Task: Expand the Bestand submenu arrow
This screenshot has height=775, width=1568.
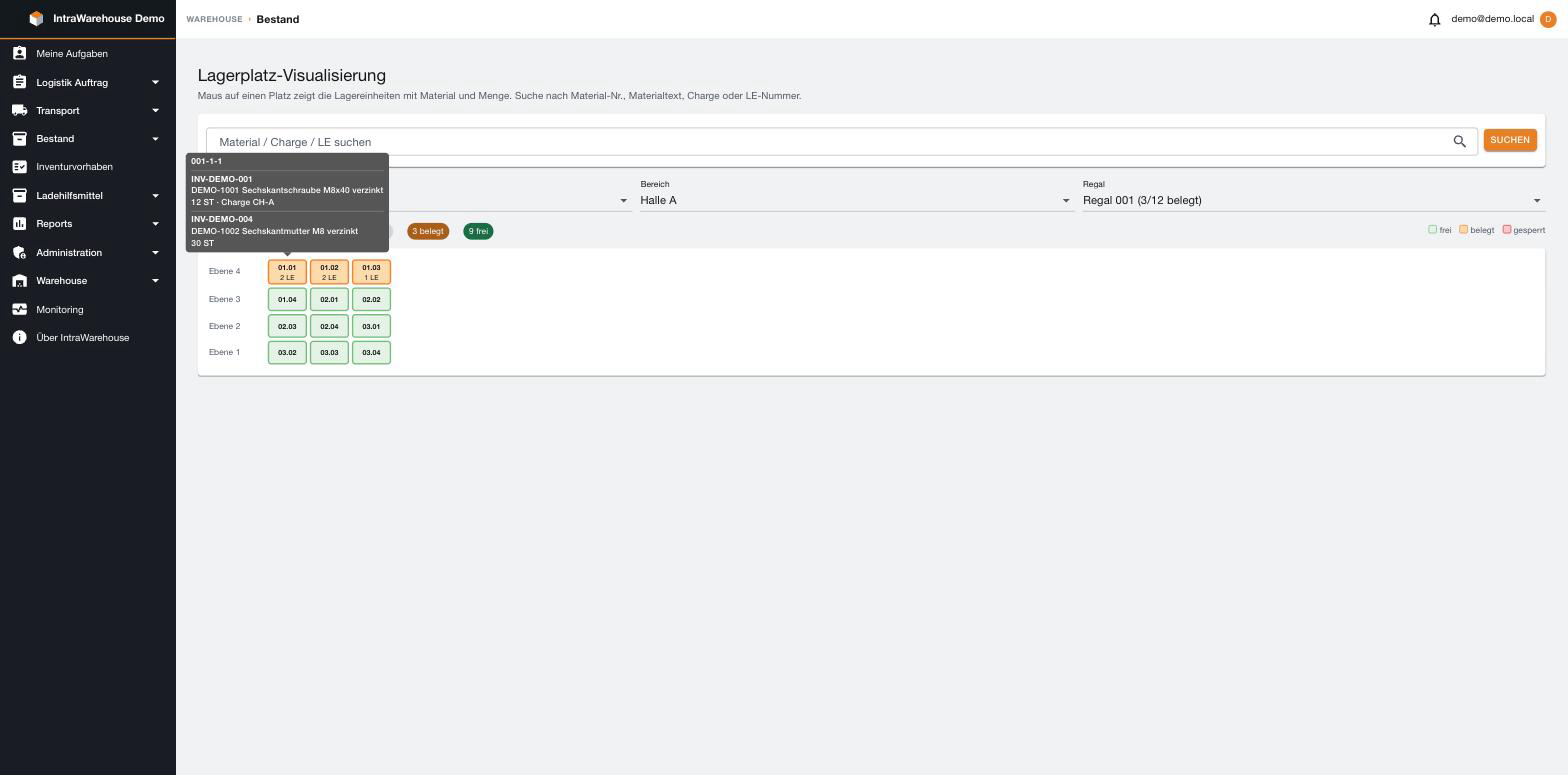Action: (x=155, y=139)
